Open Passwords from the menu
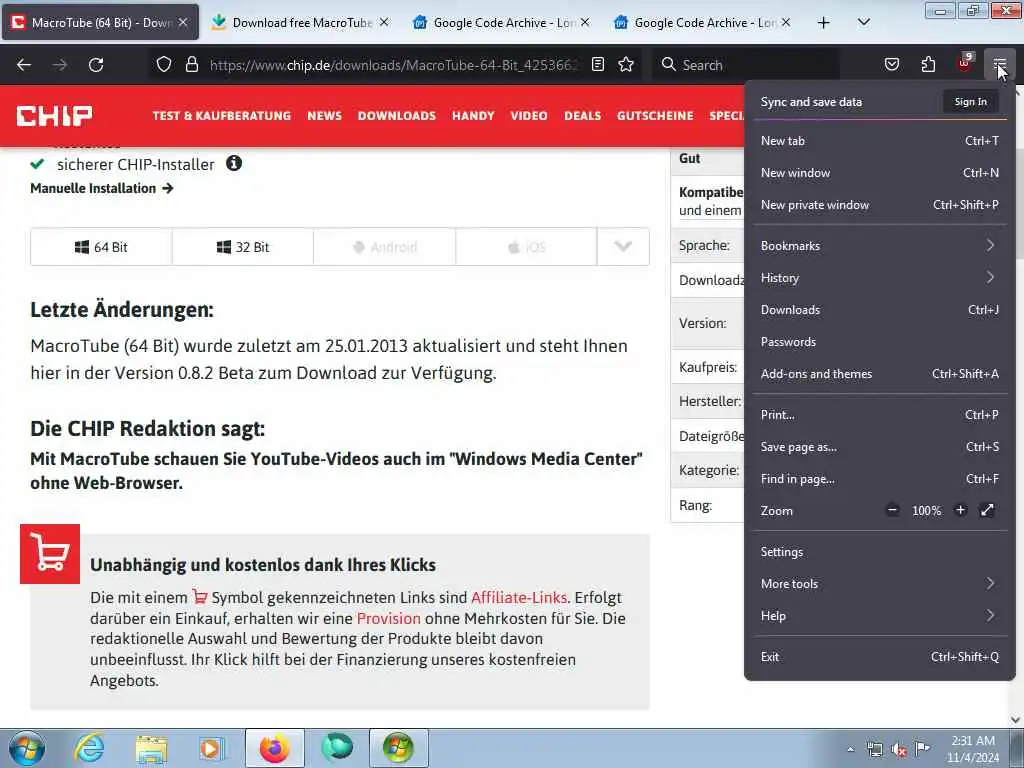This screenshot has height=768, width=1024. [x=880, y=342]
